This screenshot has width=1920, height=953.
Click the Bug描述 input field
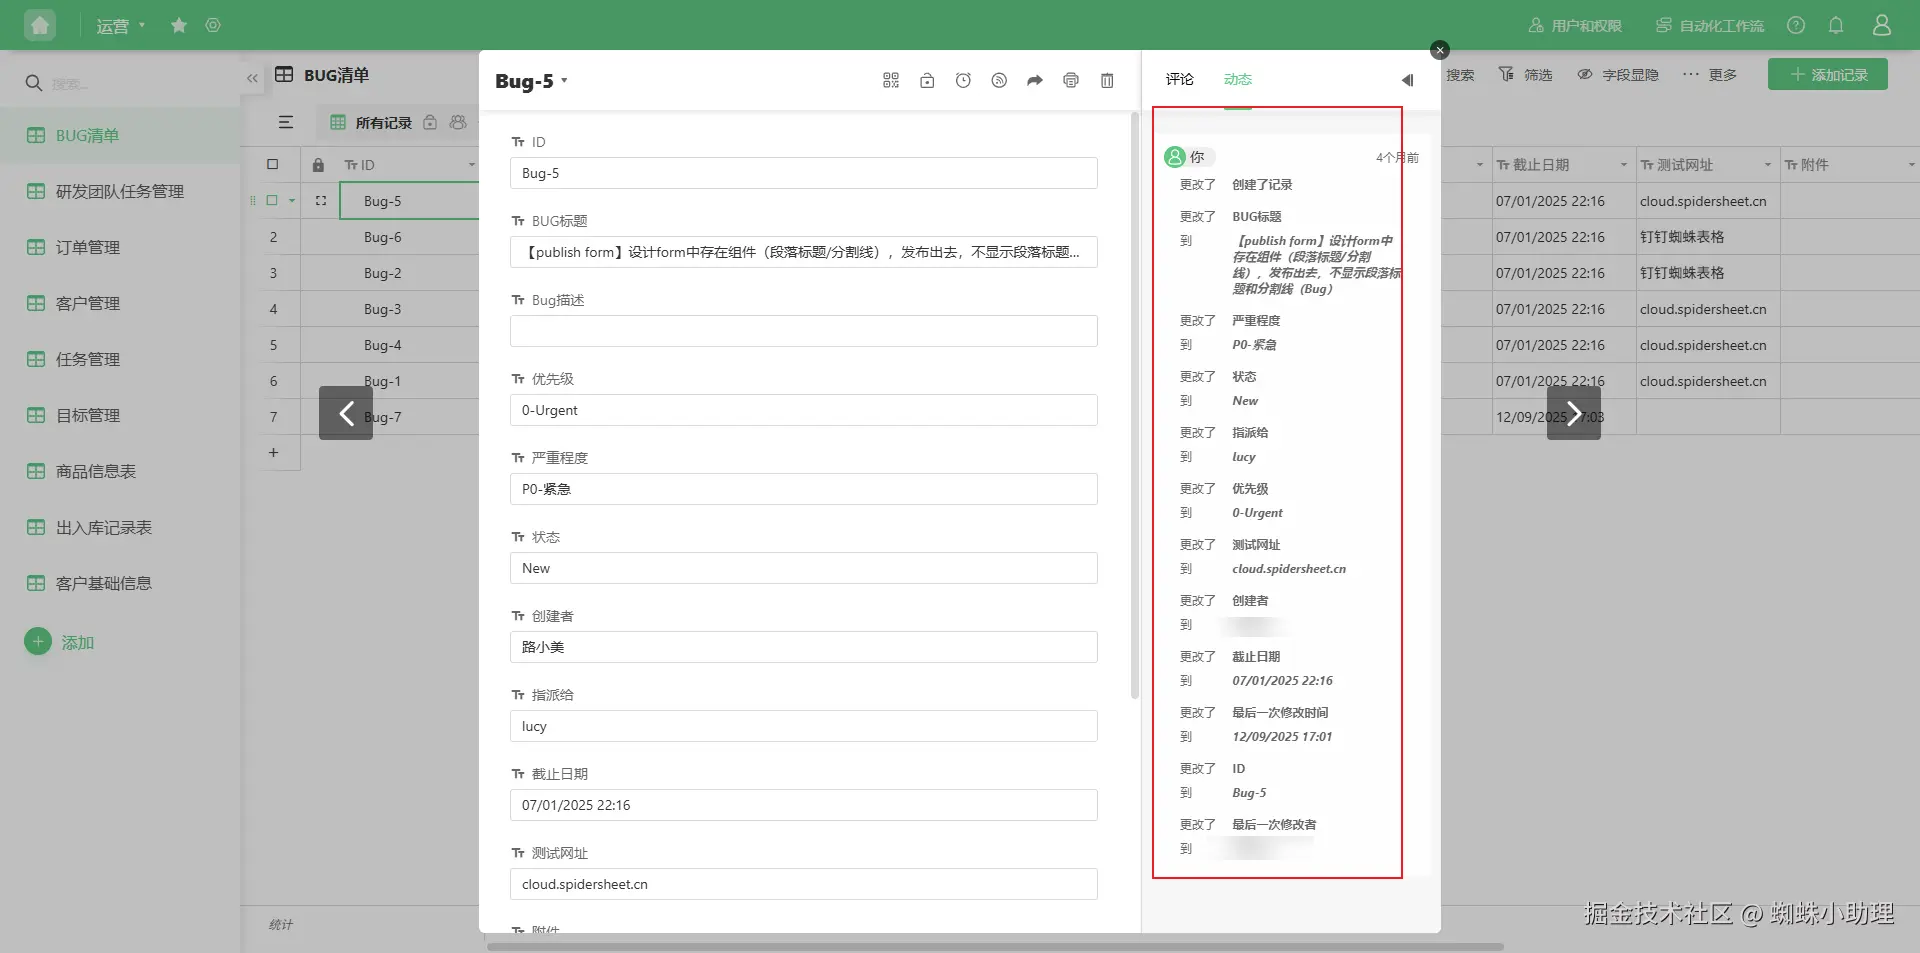(804, 331)
